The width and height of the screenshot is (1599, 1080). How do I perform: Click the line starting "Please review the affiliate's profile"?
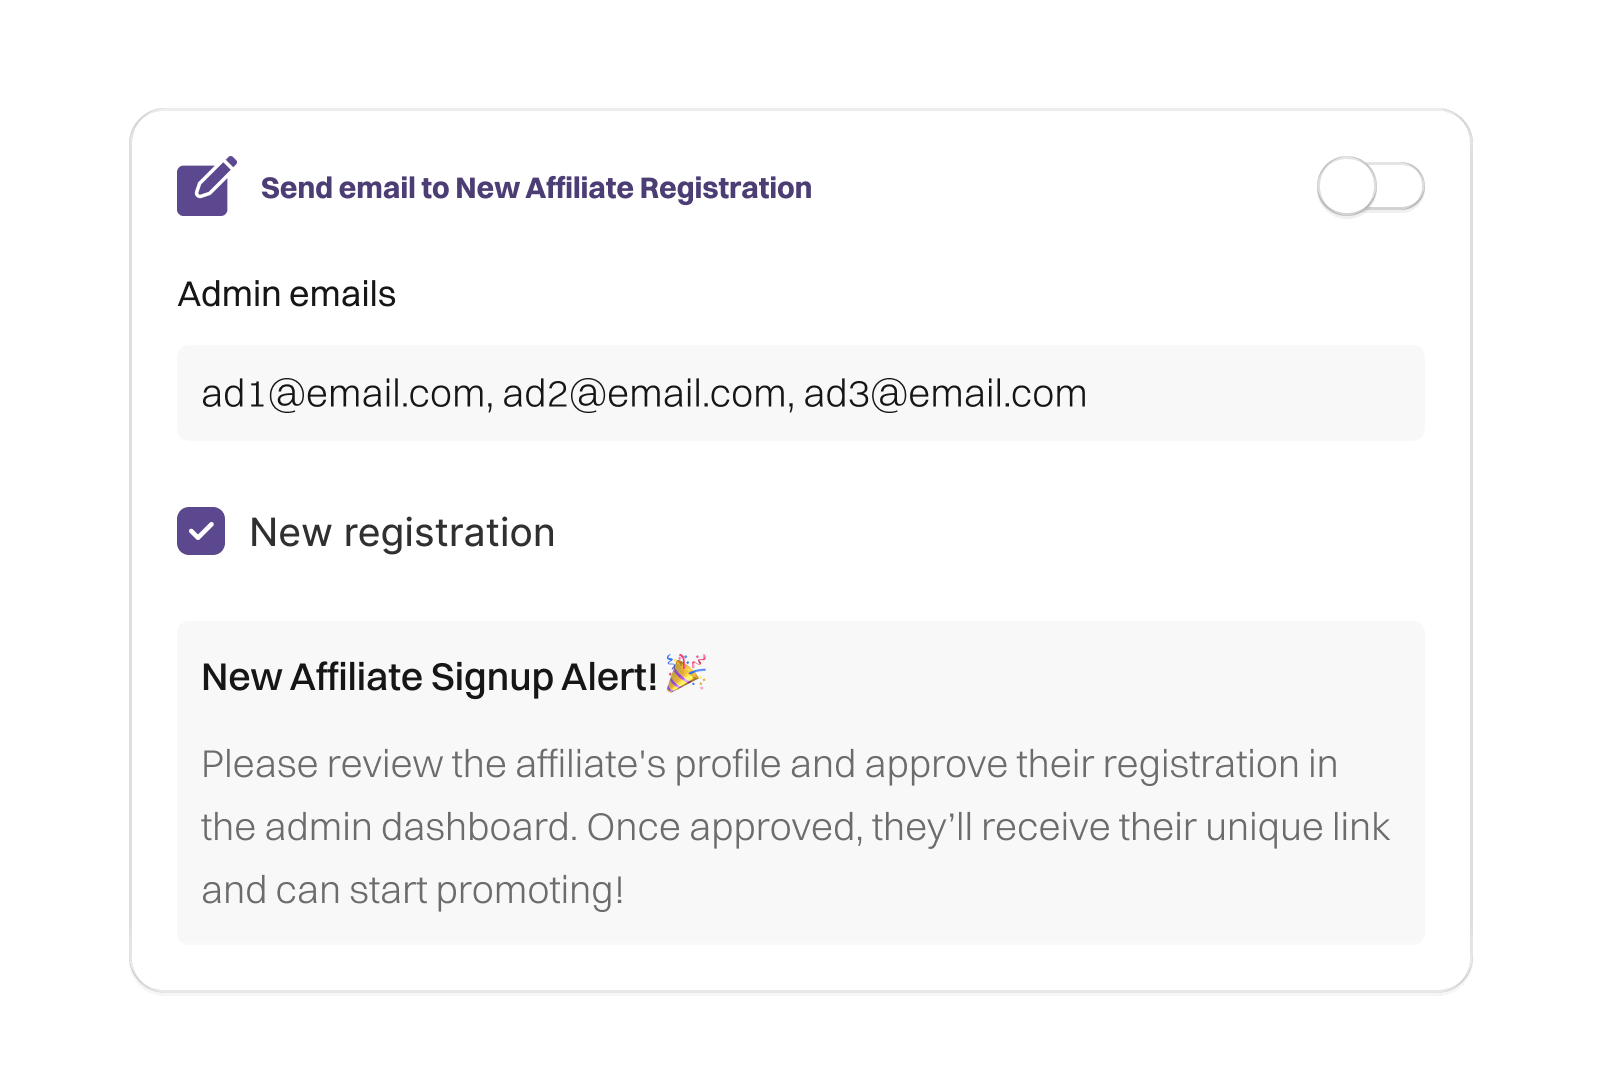click(x=769, y=765)
